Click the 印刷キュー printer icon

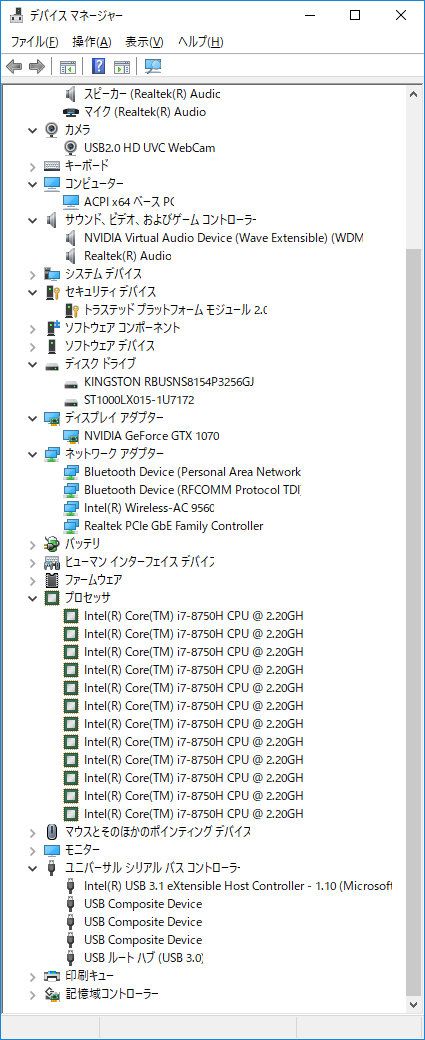tap(52, 976)
